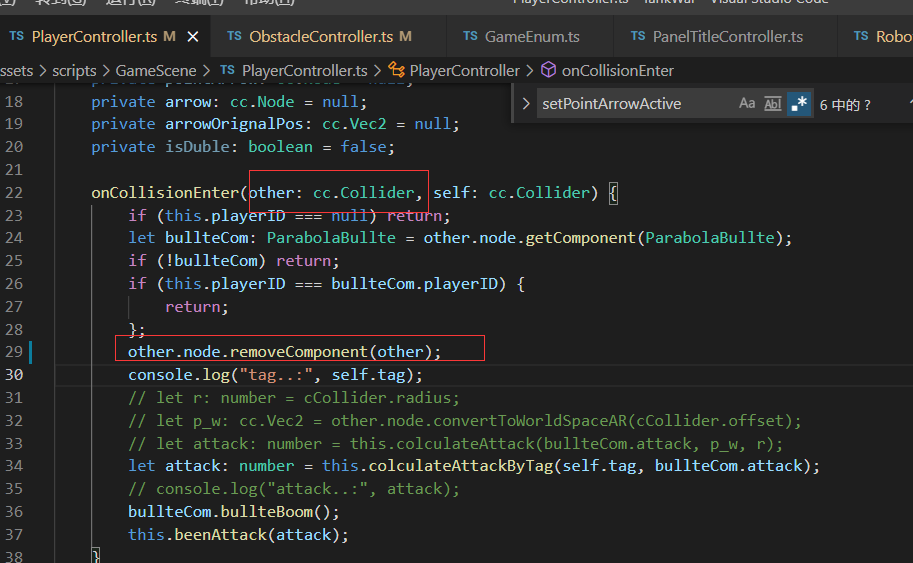913x563 pixels.
Task: Click onCollisionEnter method breadcrumb
Action: pos(617,71)
